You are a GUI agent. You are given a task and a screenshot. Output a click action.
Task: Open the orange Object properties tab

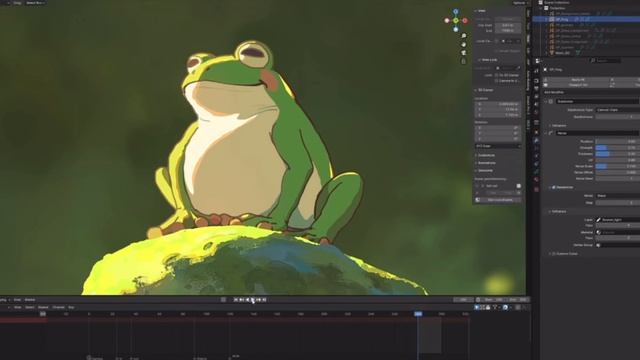coord(536,132)
